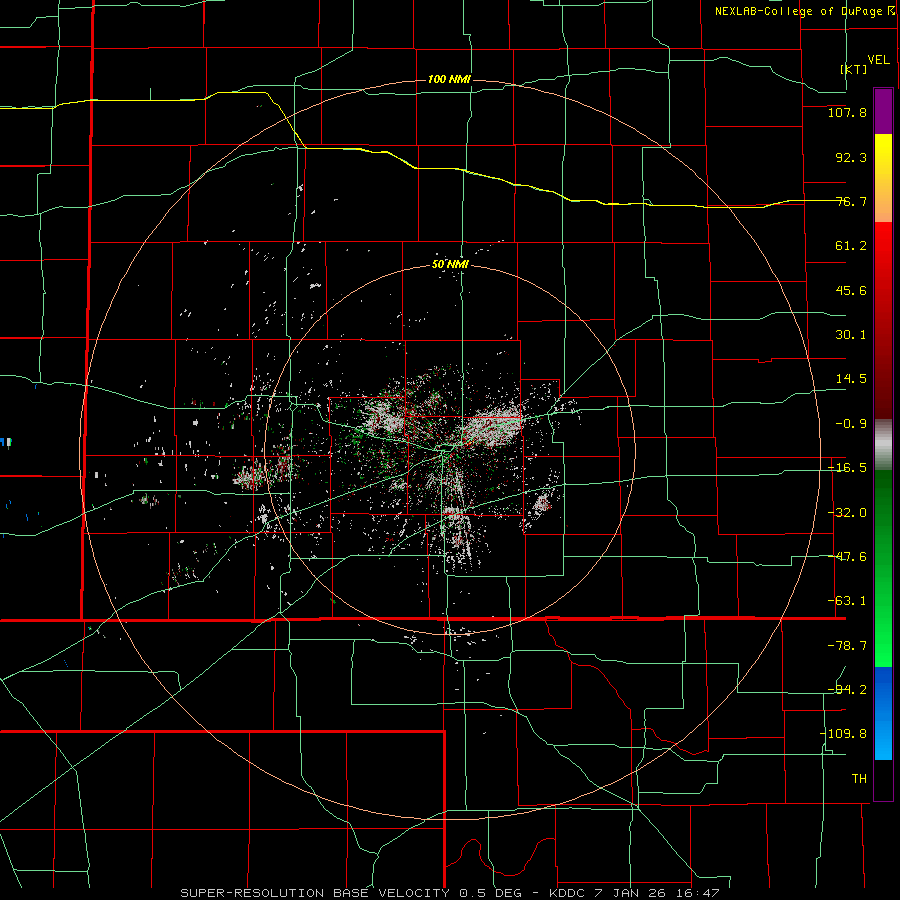The width and height of the screenshot is (900, 900).
Task: Click the 30.1 velocity scale value
Action: click(851, 335)
